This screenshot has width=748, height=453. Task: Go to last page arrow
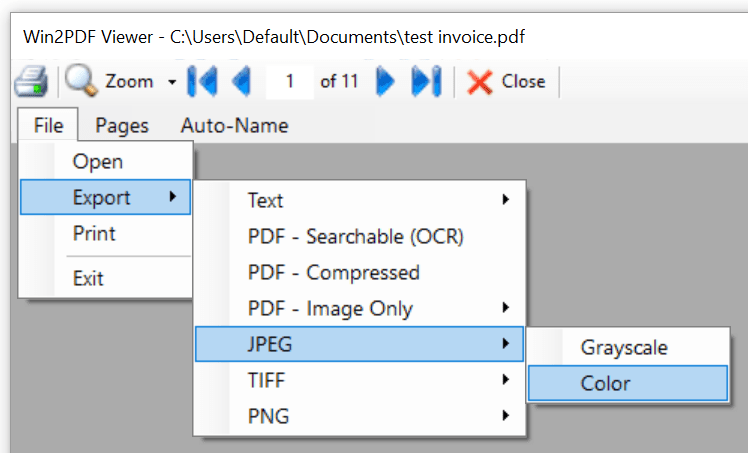426,82
